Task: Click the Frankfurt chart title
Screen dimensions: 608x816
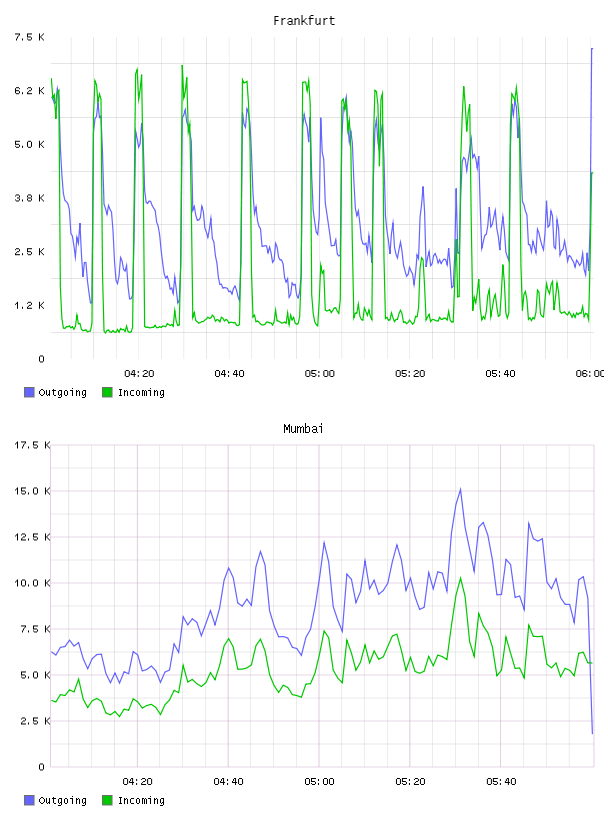Action: [304, 21]
